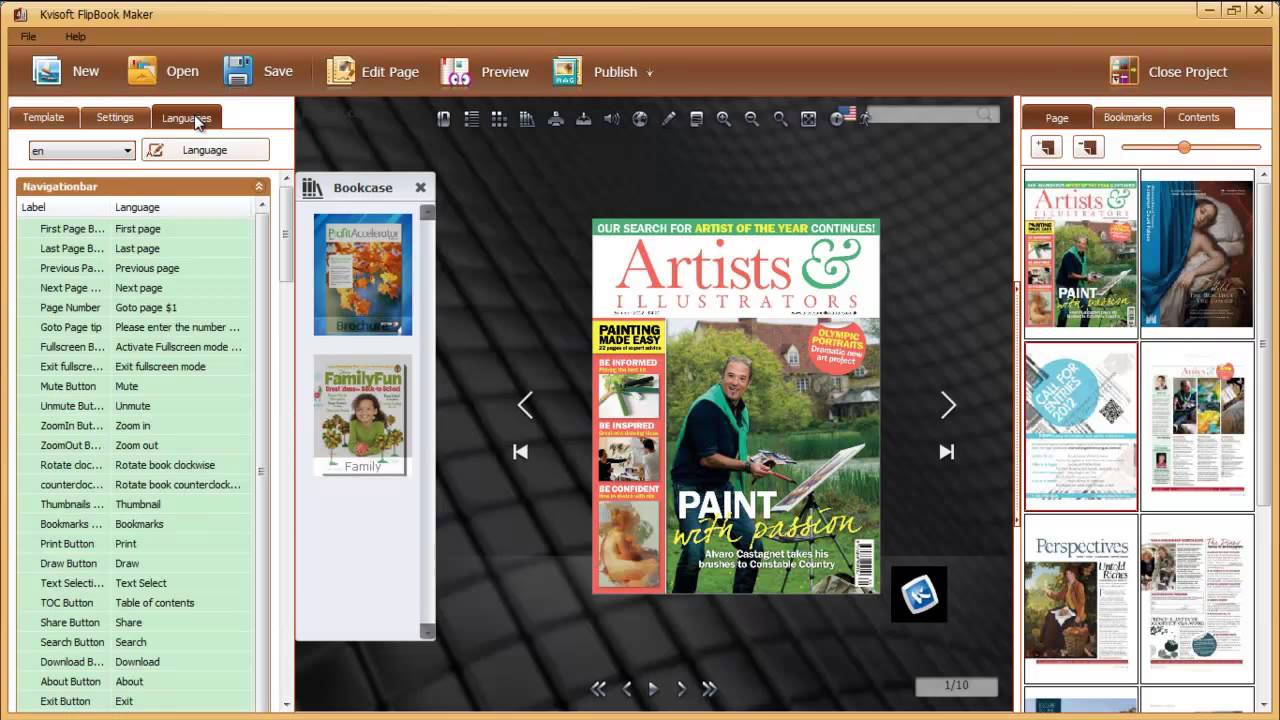Select the 'Mute Button' label row
The height and width of the screenshot is (720, 1280).
[68, 386]
